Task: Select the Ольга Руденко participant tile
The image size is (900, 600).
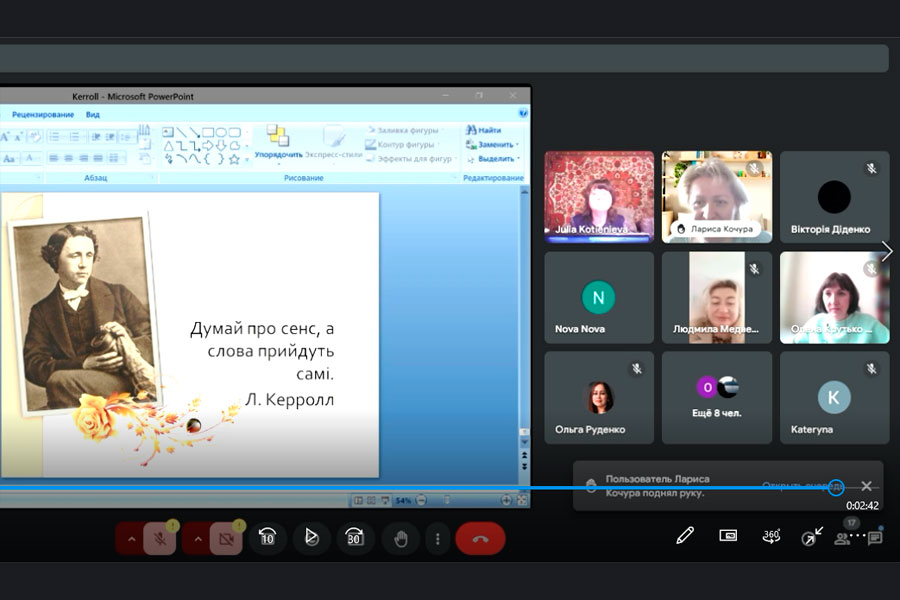Action: [599, 398]
